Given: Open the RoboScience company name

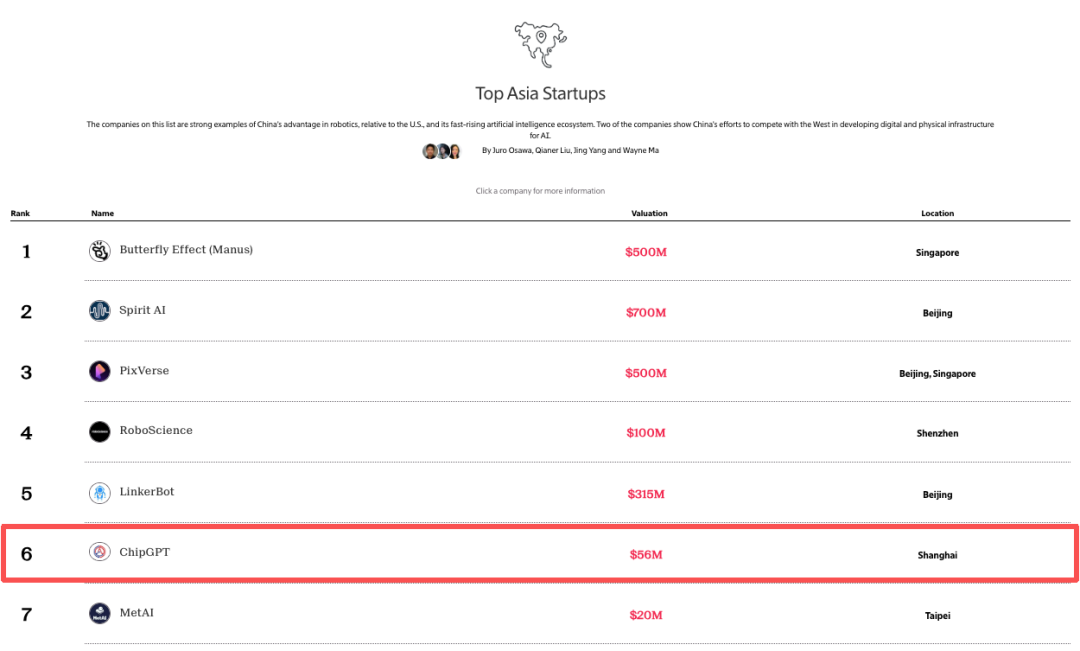Looking at the screenshot, I should point(156,431).
